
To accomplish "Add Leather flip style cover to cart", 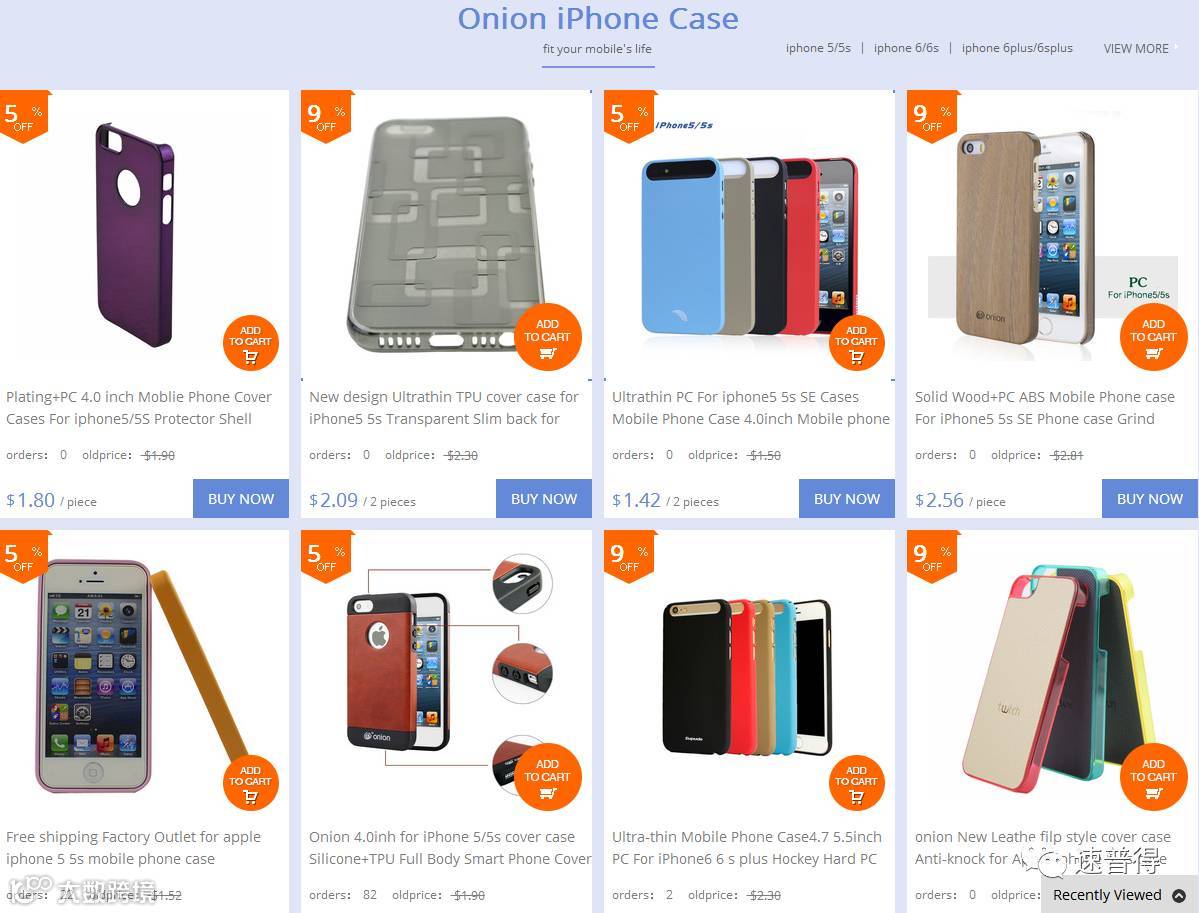I will [1153, 777].
